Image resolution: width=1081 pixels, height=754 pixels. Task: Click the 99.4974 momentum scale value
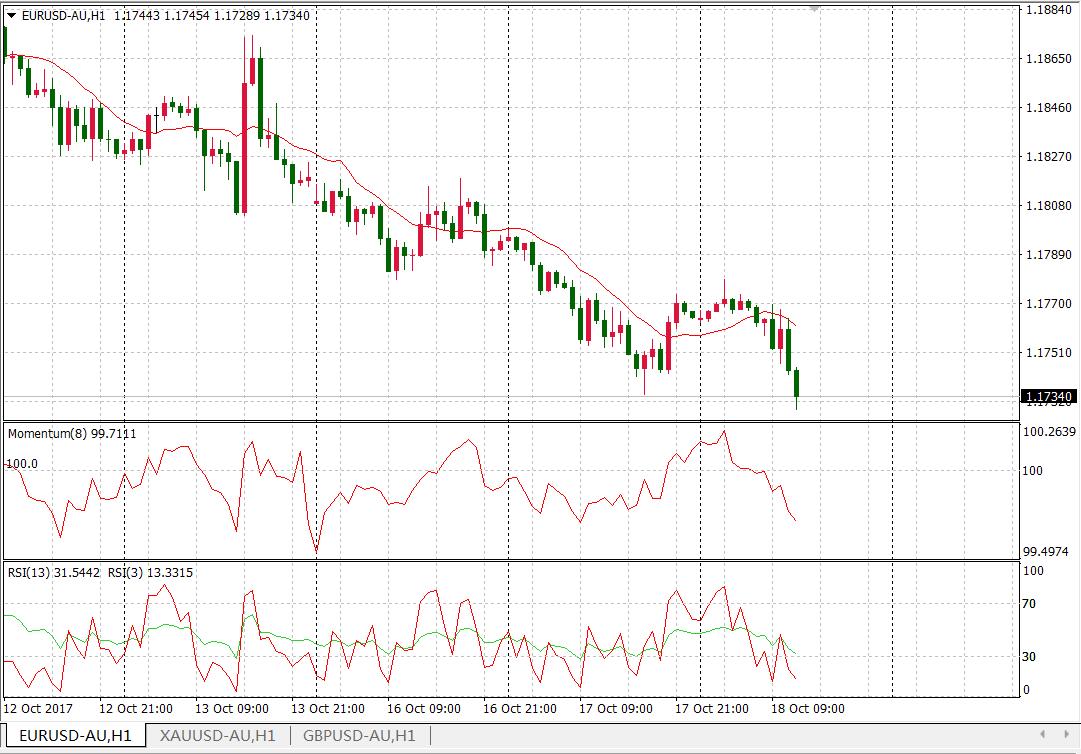coord(1046,551)
